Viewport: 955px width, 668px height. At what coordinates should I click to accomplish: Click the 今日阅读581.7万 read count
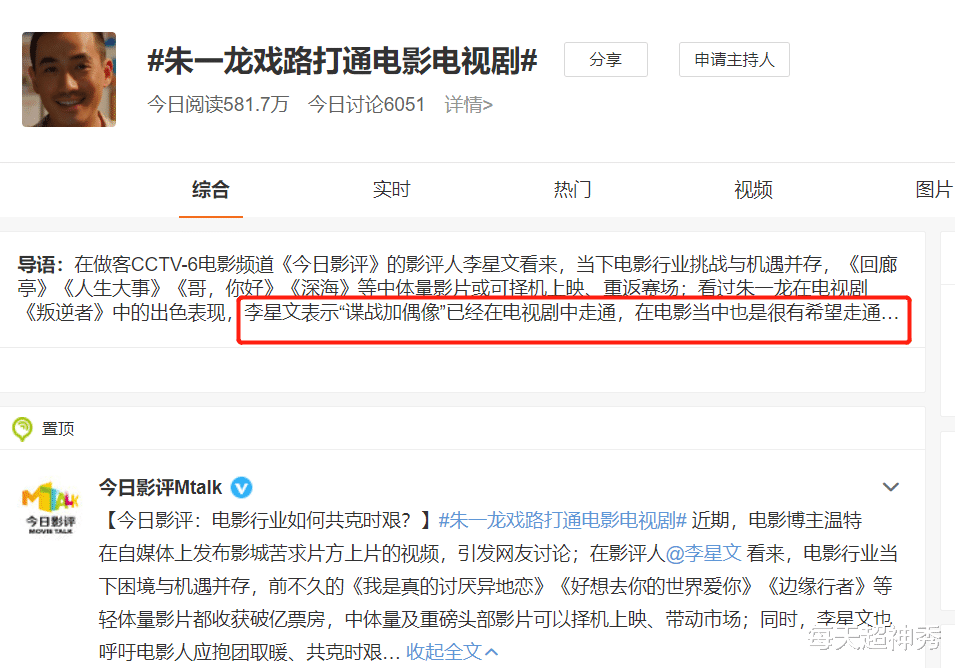(x=218, y=105)
